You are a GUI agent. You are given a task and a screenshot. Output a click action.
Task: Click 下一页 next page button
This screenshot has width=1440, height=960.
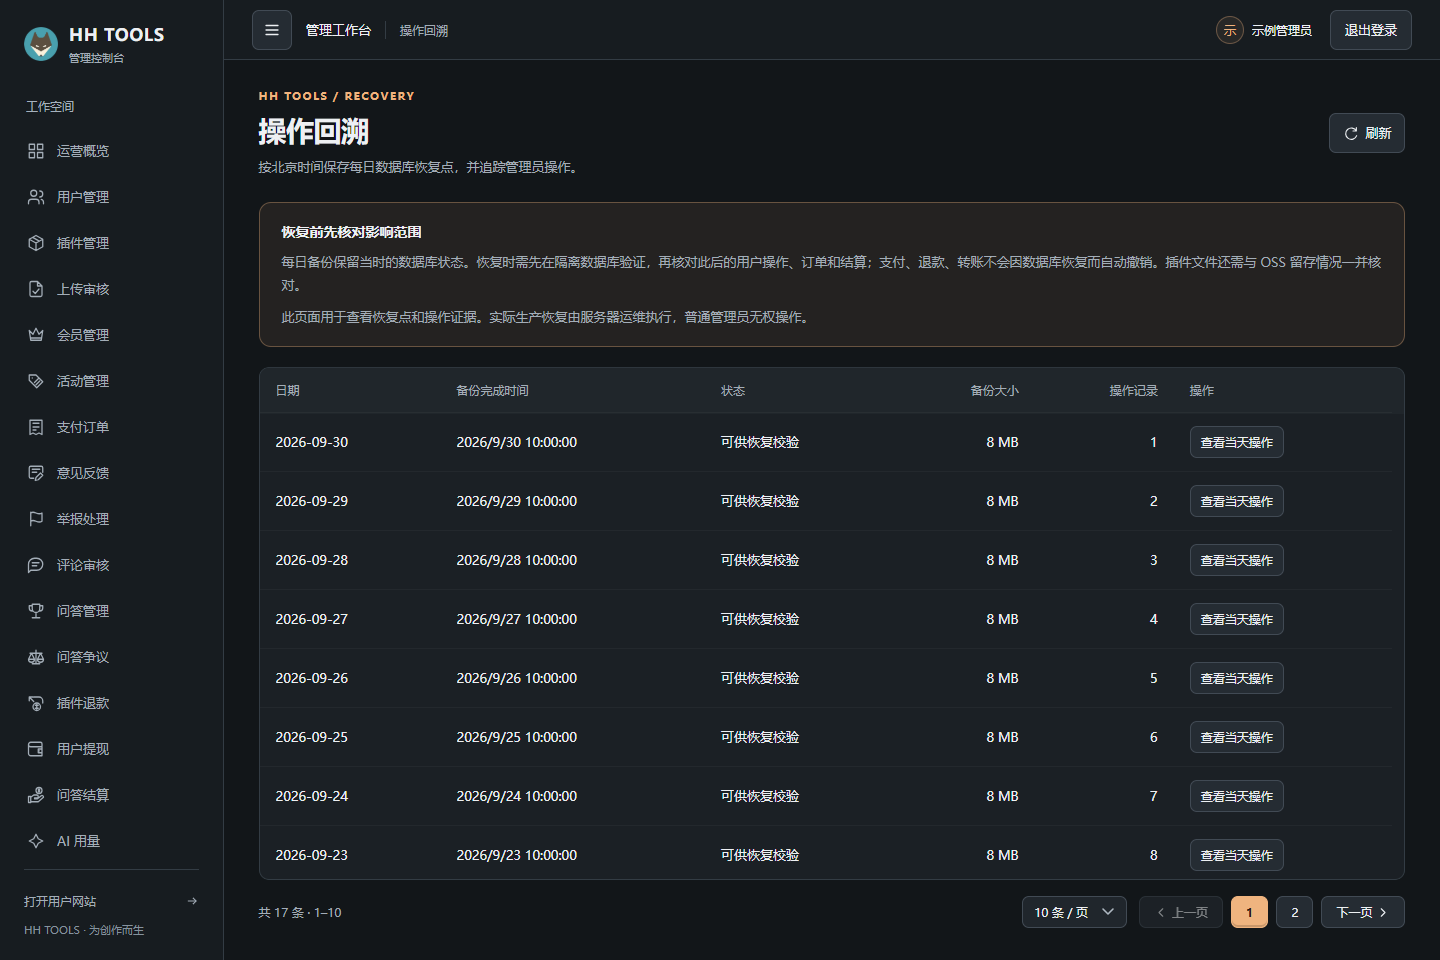(1363, 912)
